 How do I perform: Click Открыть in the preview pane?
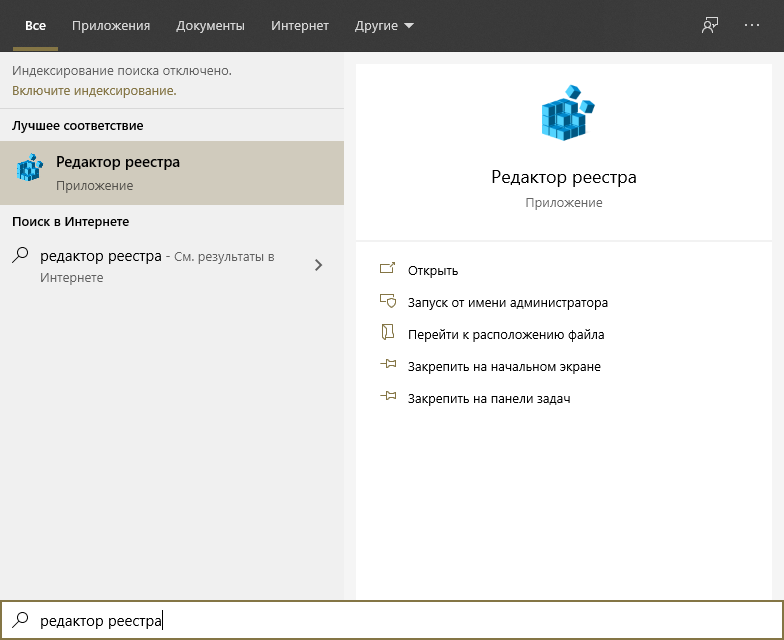[x=432, y=270]
